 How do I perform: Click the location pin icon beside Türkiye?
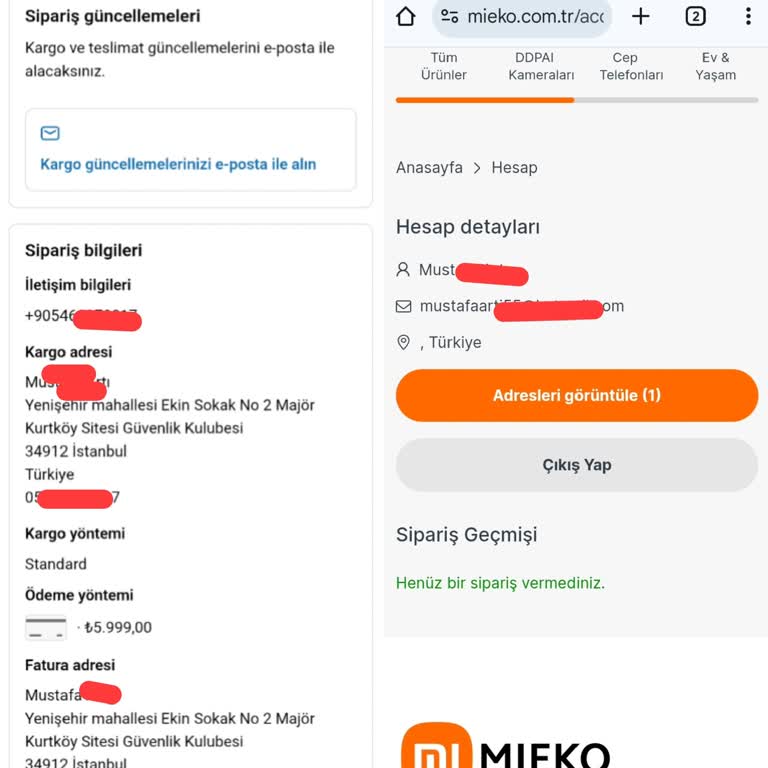click(x=403, y=342)
